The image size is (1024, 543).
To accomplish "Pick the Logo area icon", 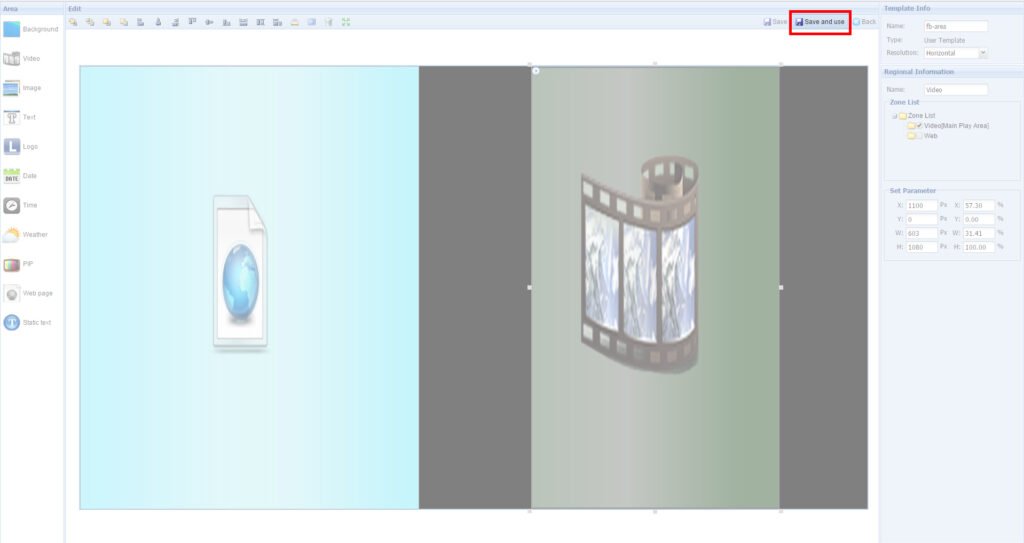I will click(12, 147).
